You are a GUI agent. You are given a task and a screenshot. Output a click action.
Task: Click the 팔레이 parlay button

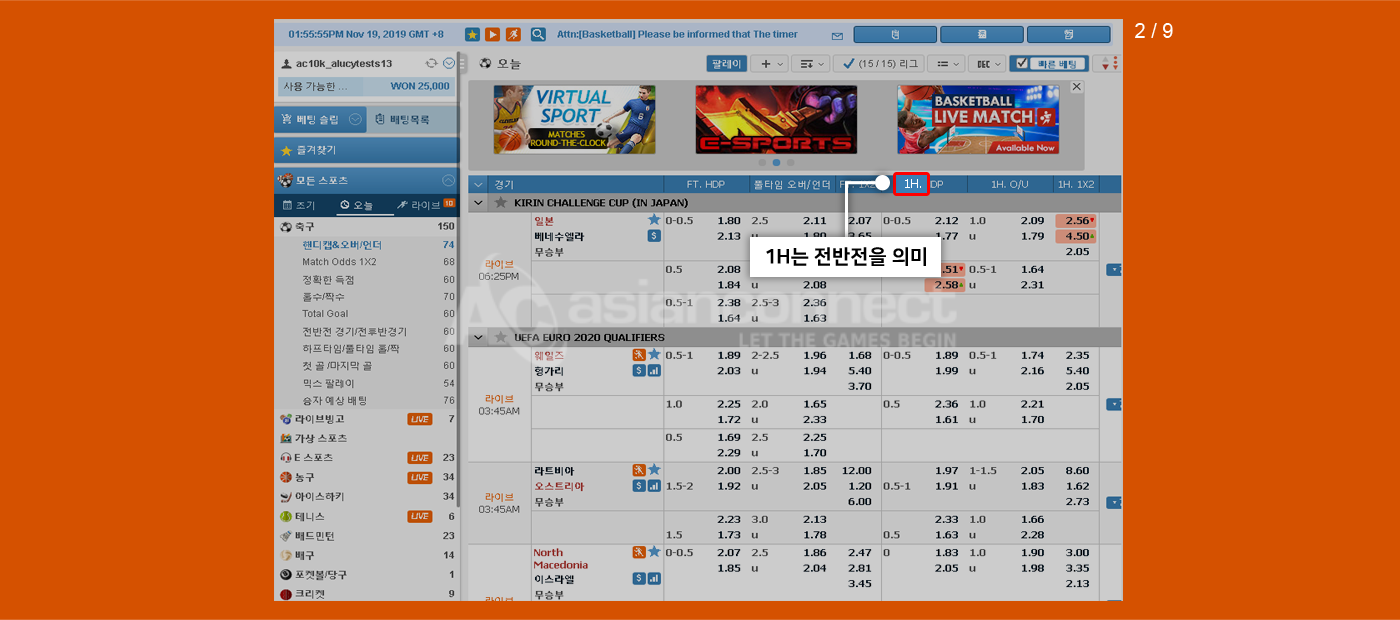(x=726, y=63)
